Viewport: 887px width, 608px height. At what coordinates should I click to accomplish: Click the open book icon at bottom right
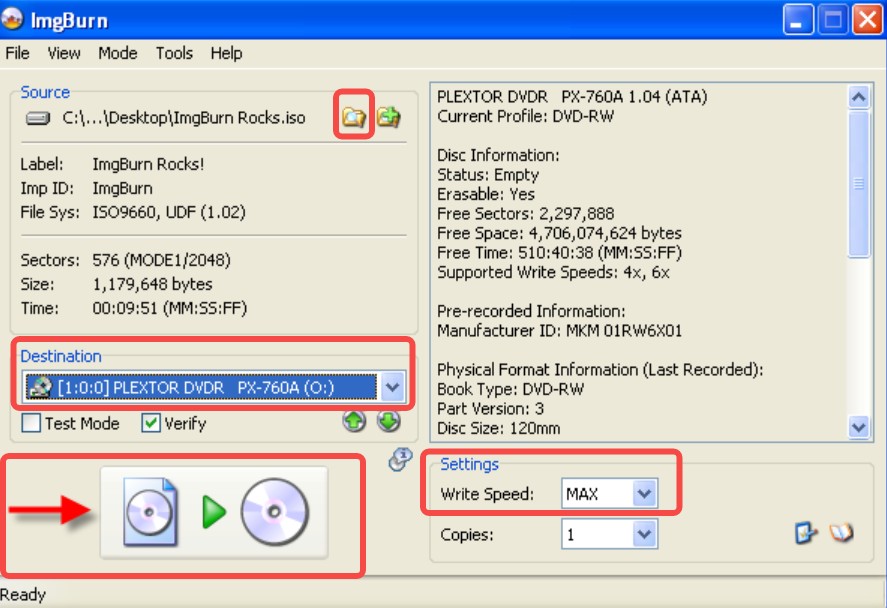pyautogui.click(x=841, y=534)
